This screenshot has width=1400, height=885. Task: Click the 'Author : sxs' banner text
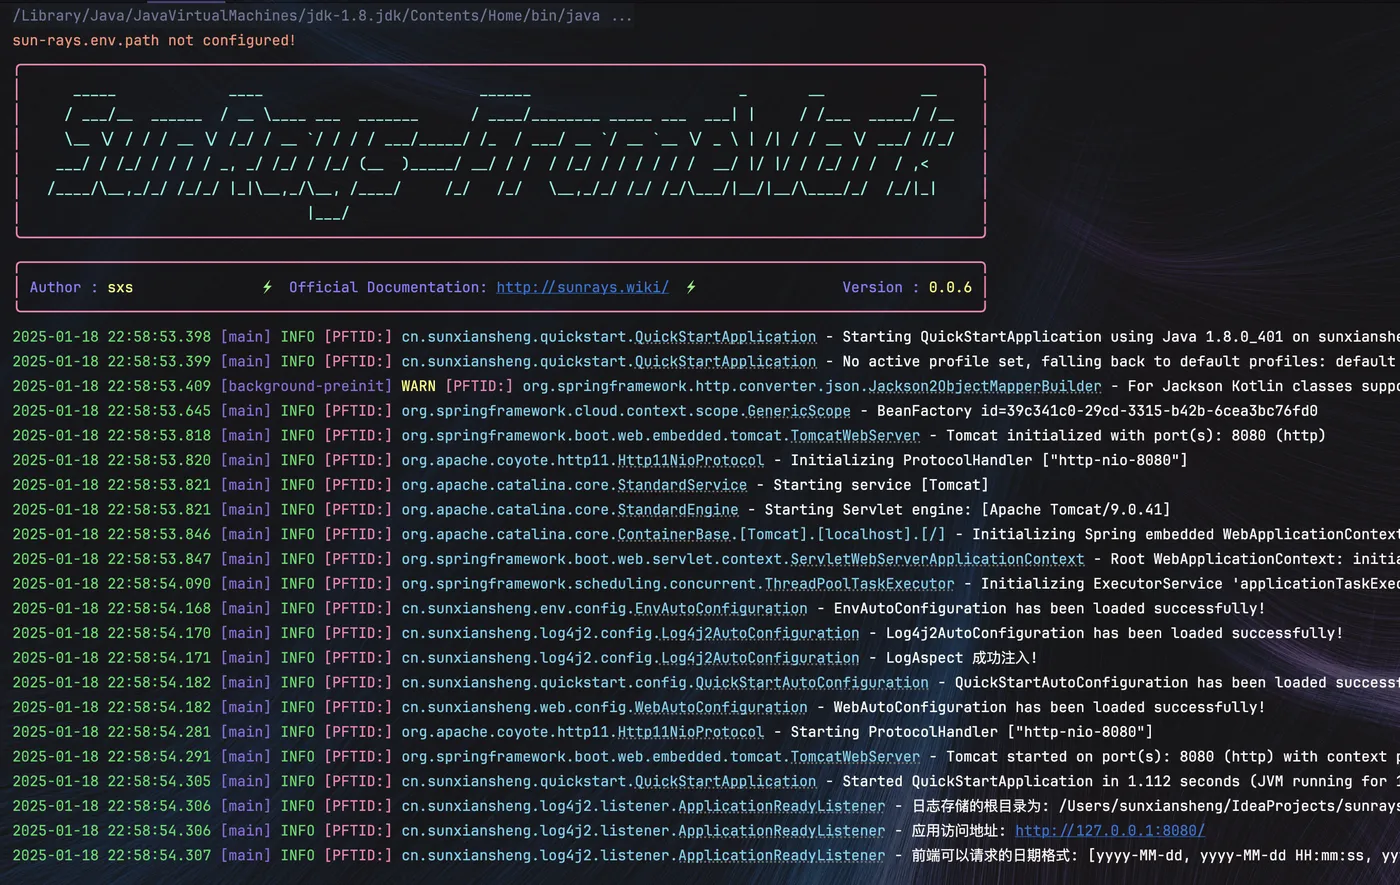(81, 287)
